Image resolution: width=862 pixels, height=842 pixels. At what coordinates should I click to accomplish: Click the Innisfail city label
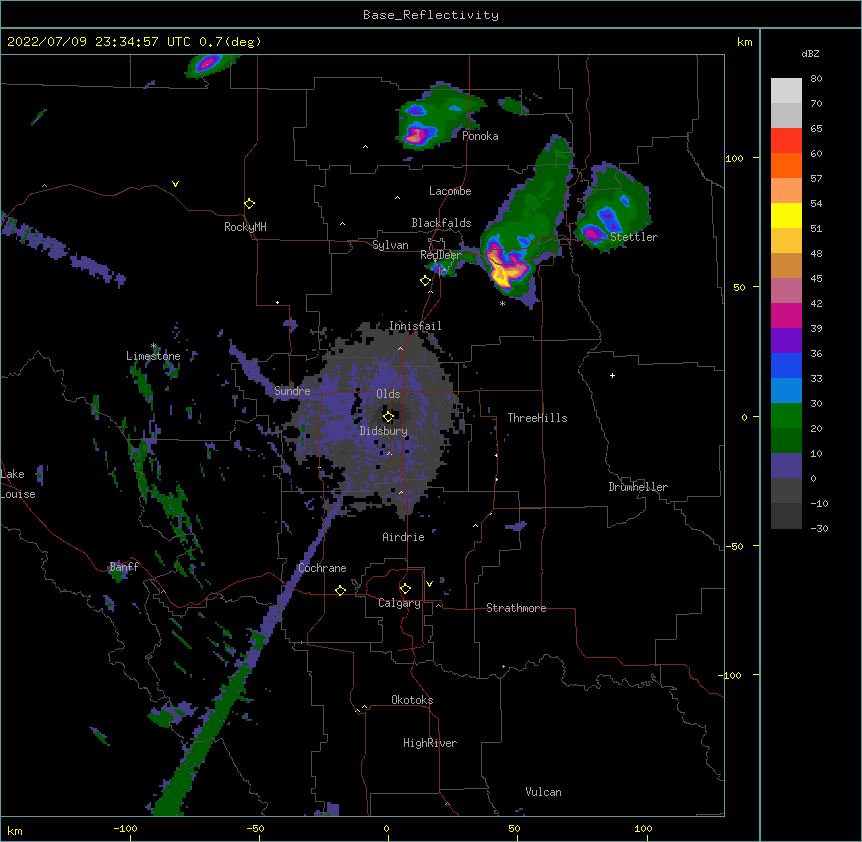click(x=415, y=326)
